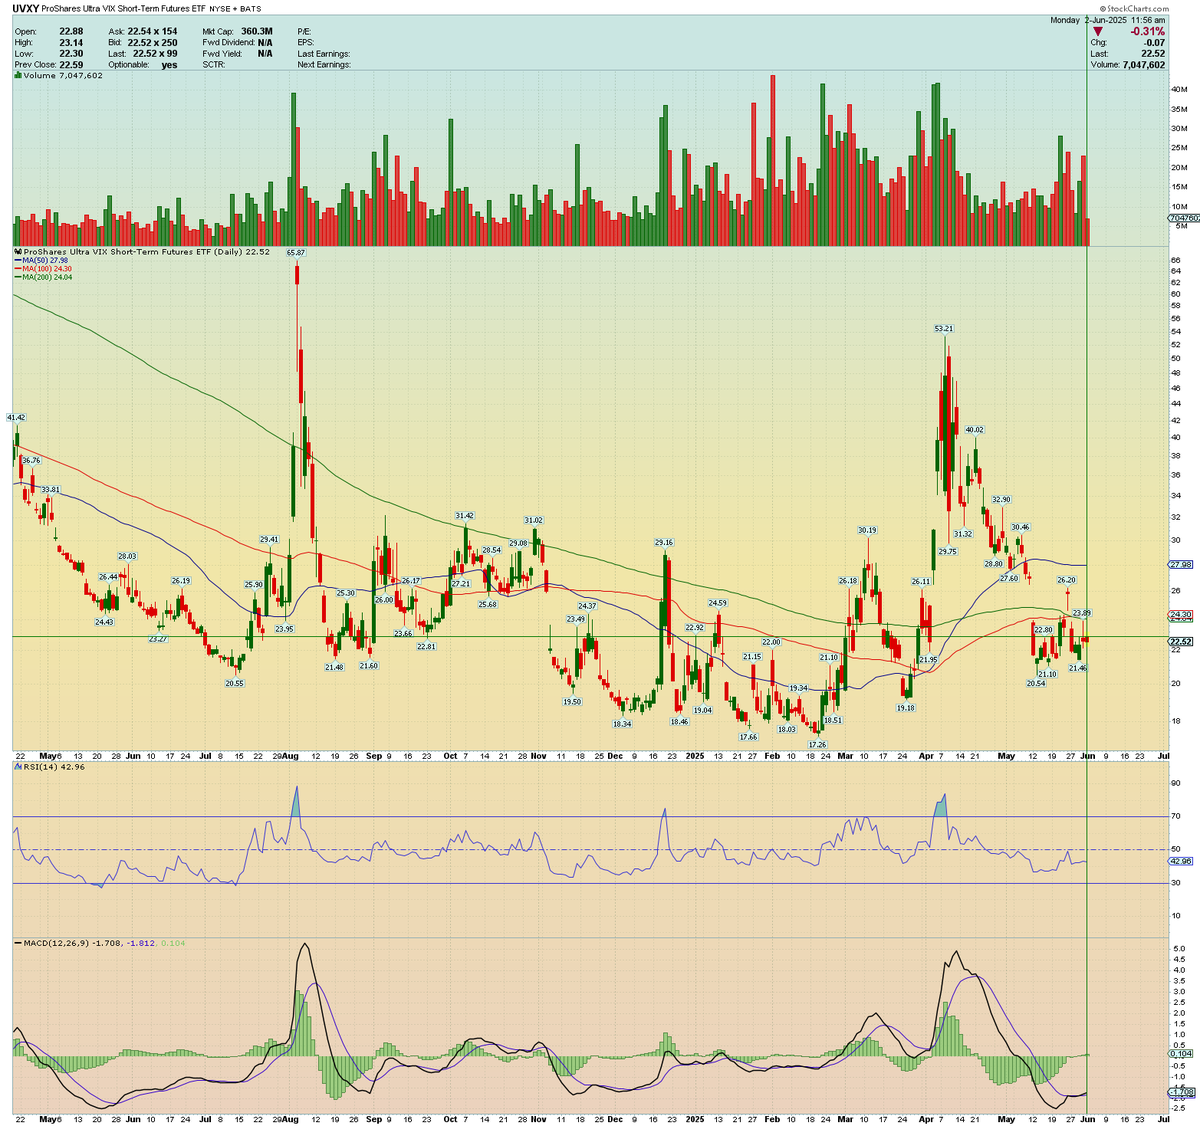Click the 'Last Earnings:' label
Viewport: 1200px width, 1126px height.
[323, 54]
